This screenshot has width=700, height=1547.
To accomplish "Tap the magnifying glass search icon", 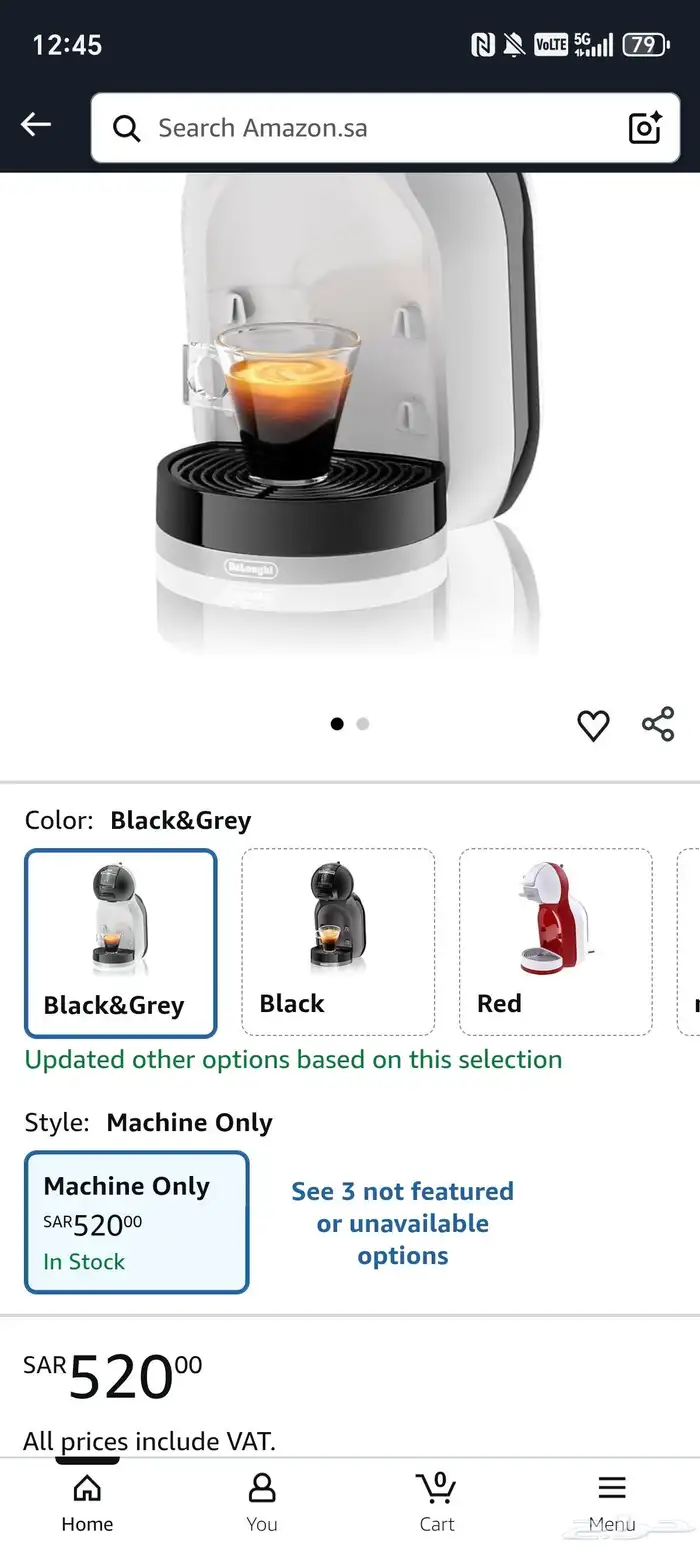I will click(126, 128).
